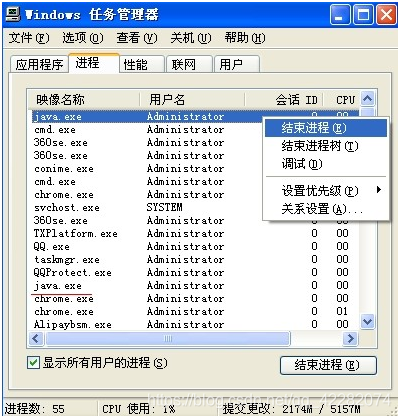Sort by 会话 ID column header
Viewport: 401px width, 419px height.
pos(284,99)
